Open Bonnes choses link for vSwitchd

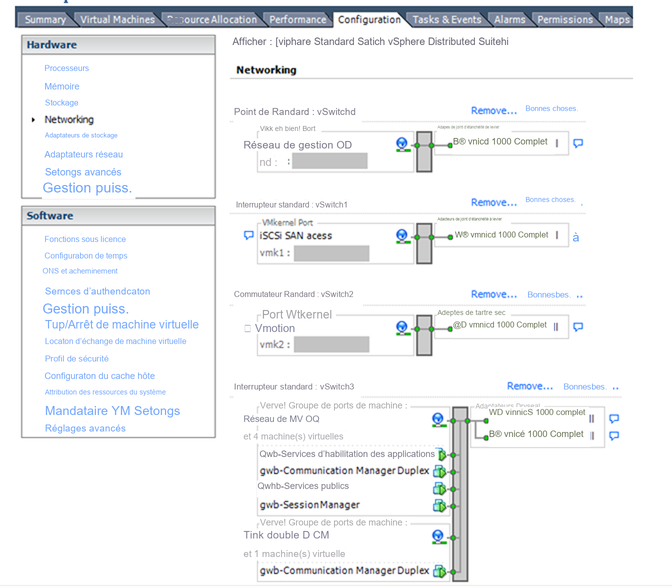coord(552,109)
